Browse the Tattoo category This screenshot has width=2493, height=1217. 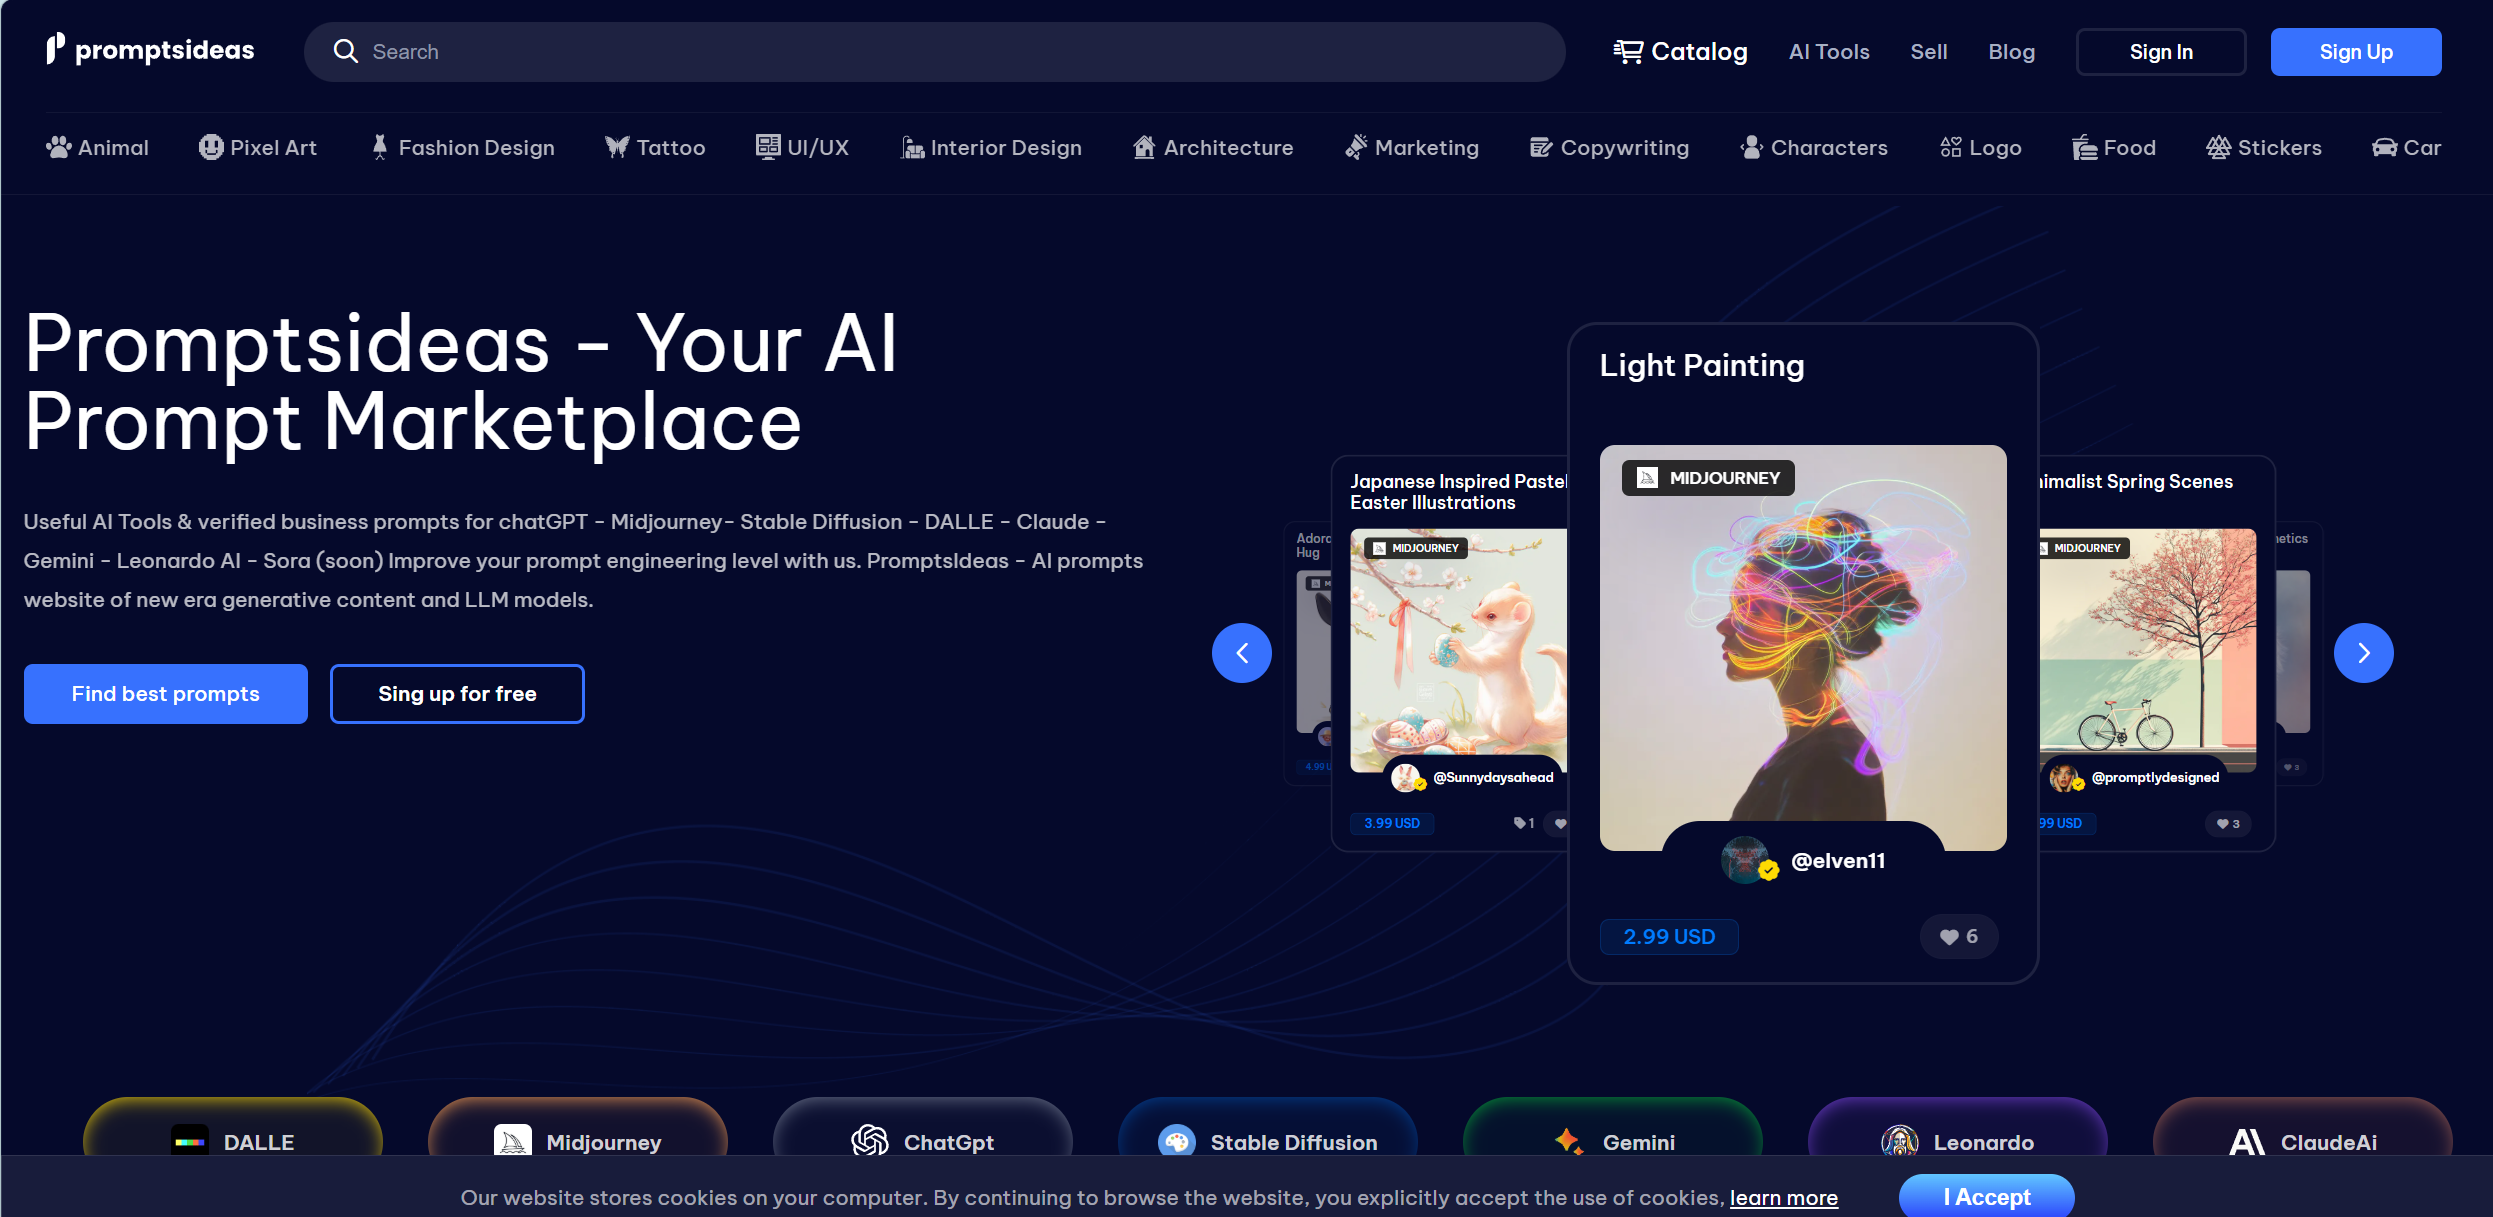coord(655,148)
